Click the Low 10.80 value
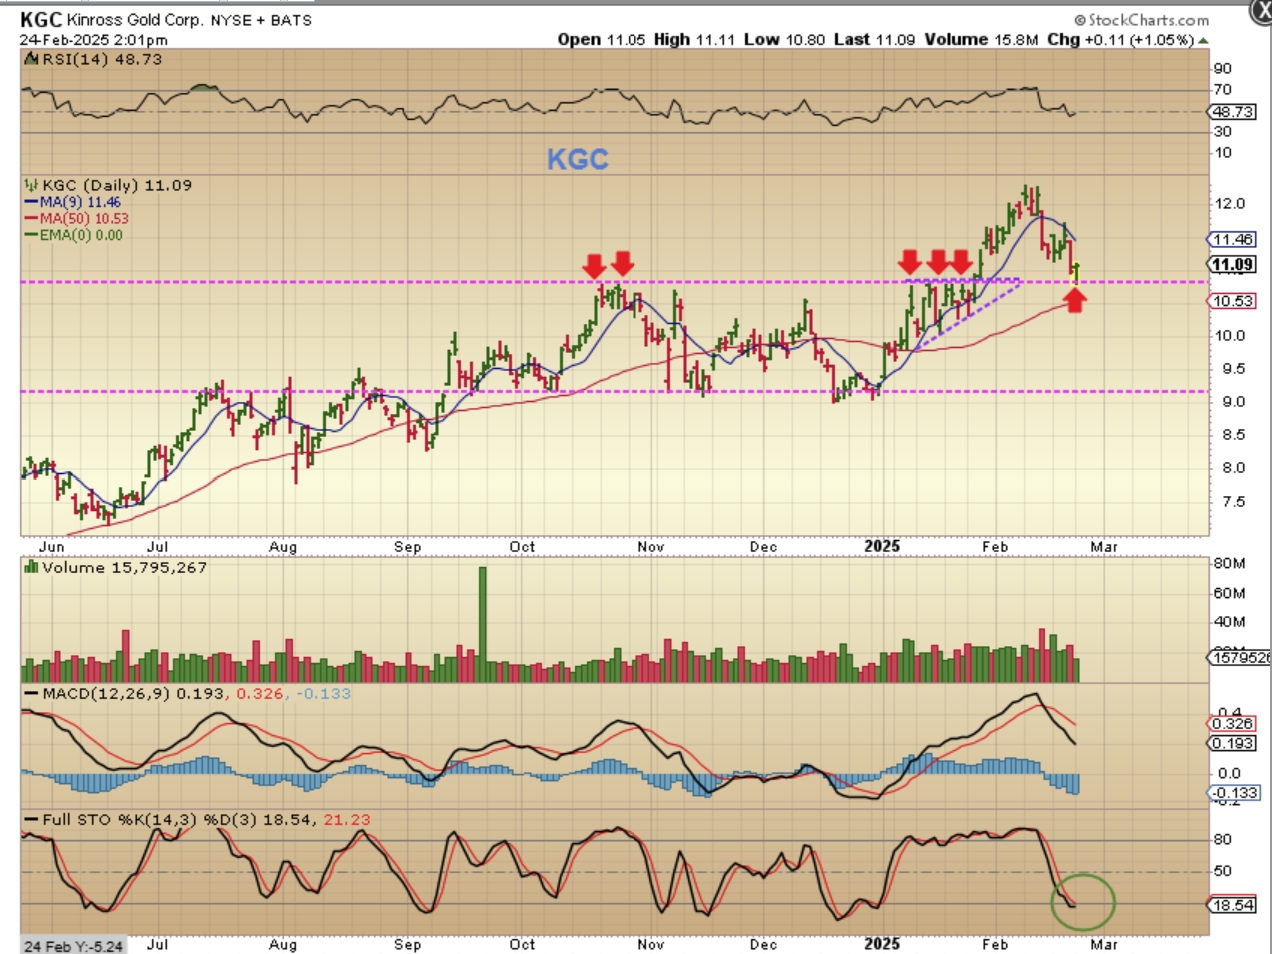The image size is (1272, 954). (784, 39)
